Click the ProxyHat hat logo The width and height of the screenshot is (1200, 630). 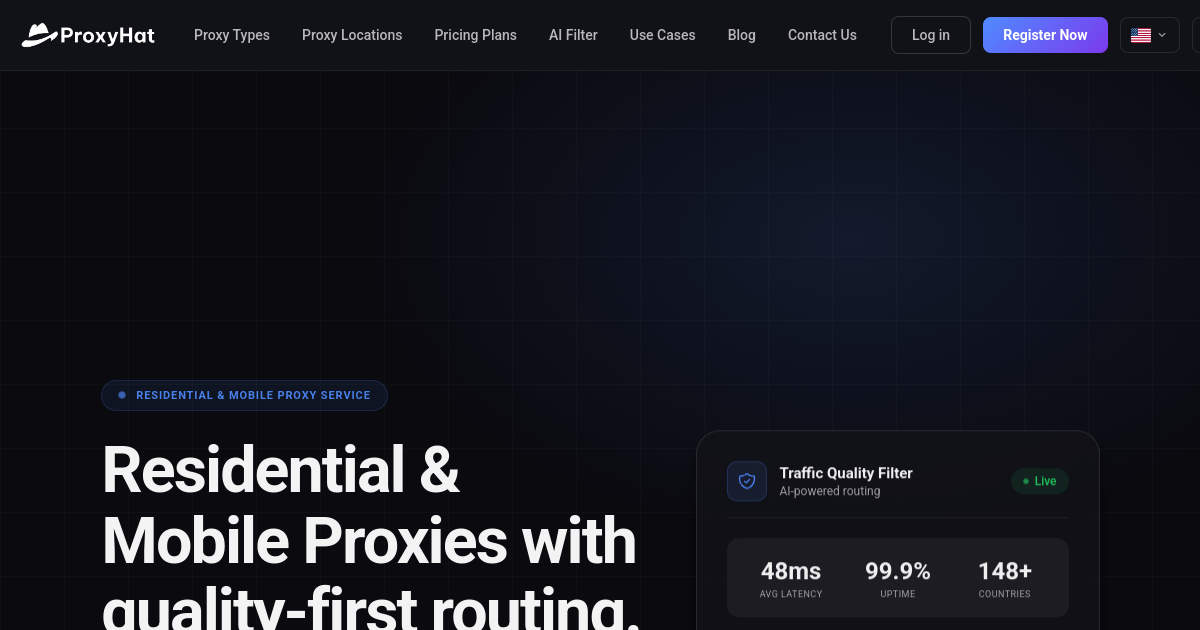88,35
